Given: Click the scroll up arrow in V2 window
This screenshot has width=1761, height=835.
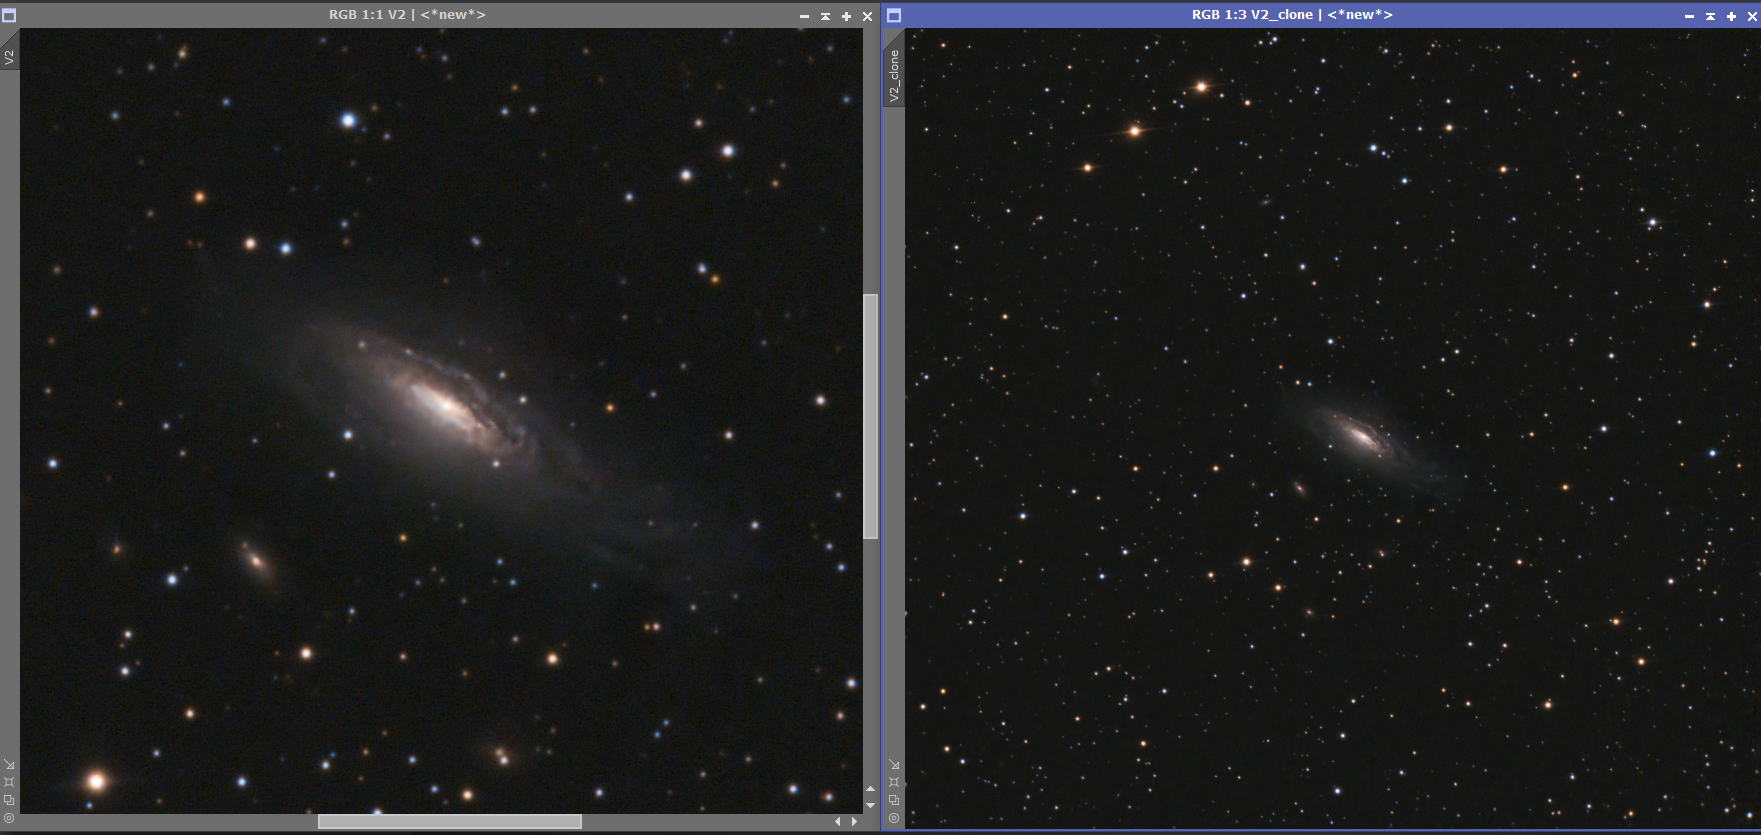Looking at the screenshot, I should tap(870, 790).
